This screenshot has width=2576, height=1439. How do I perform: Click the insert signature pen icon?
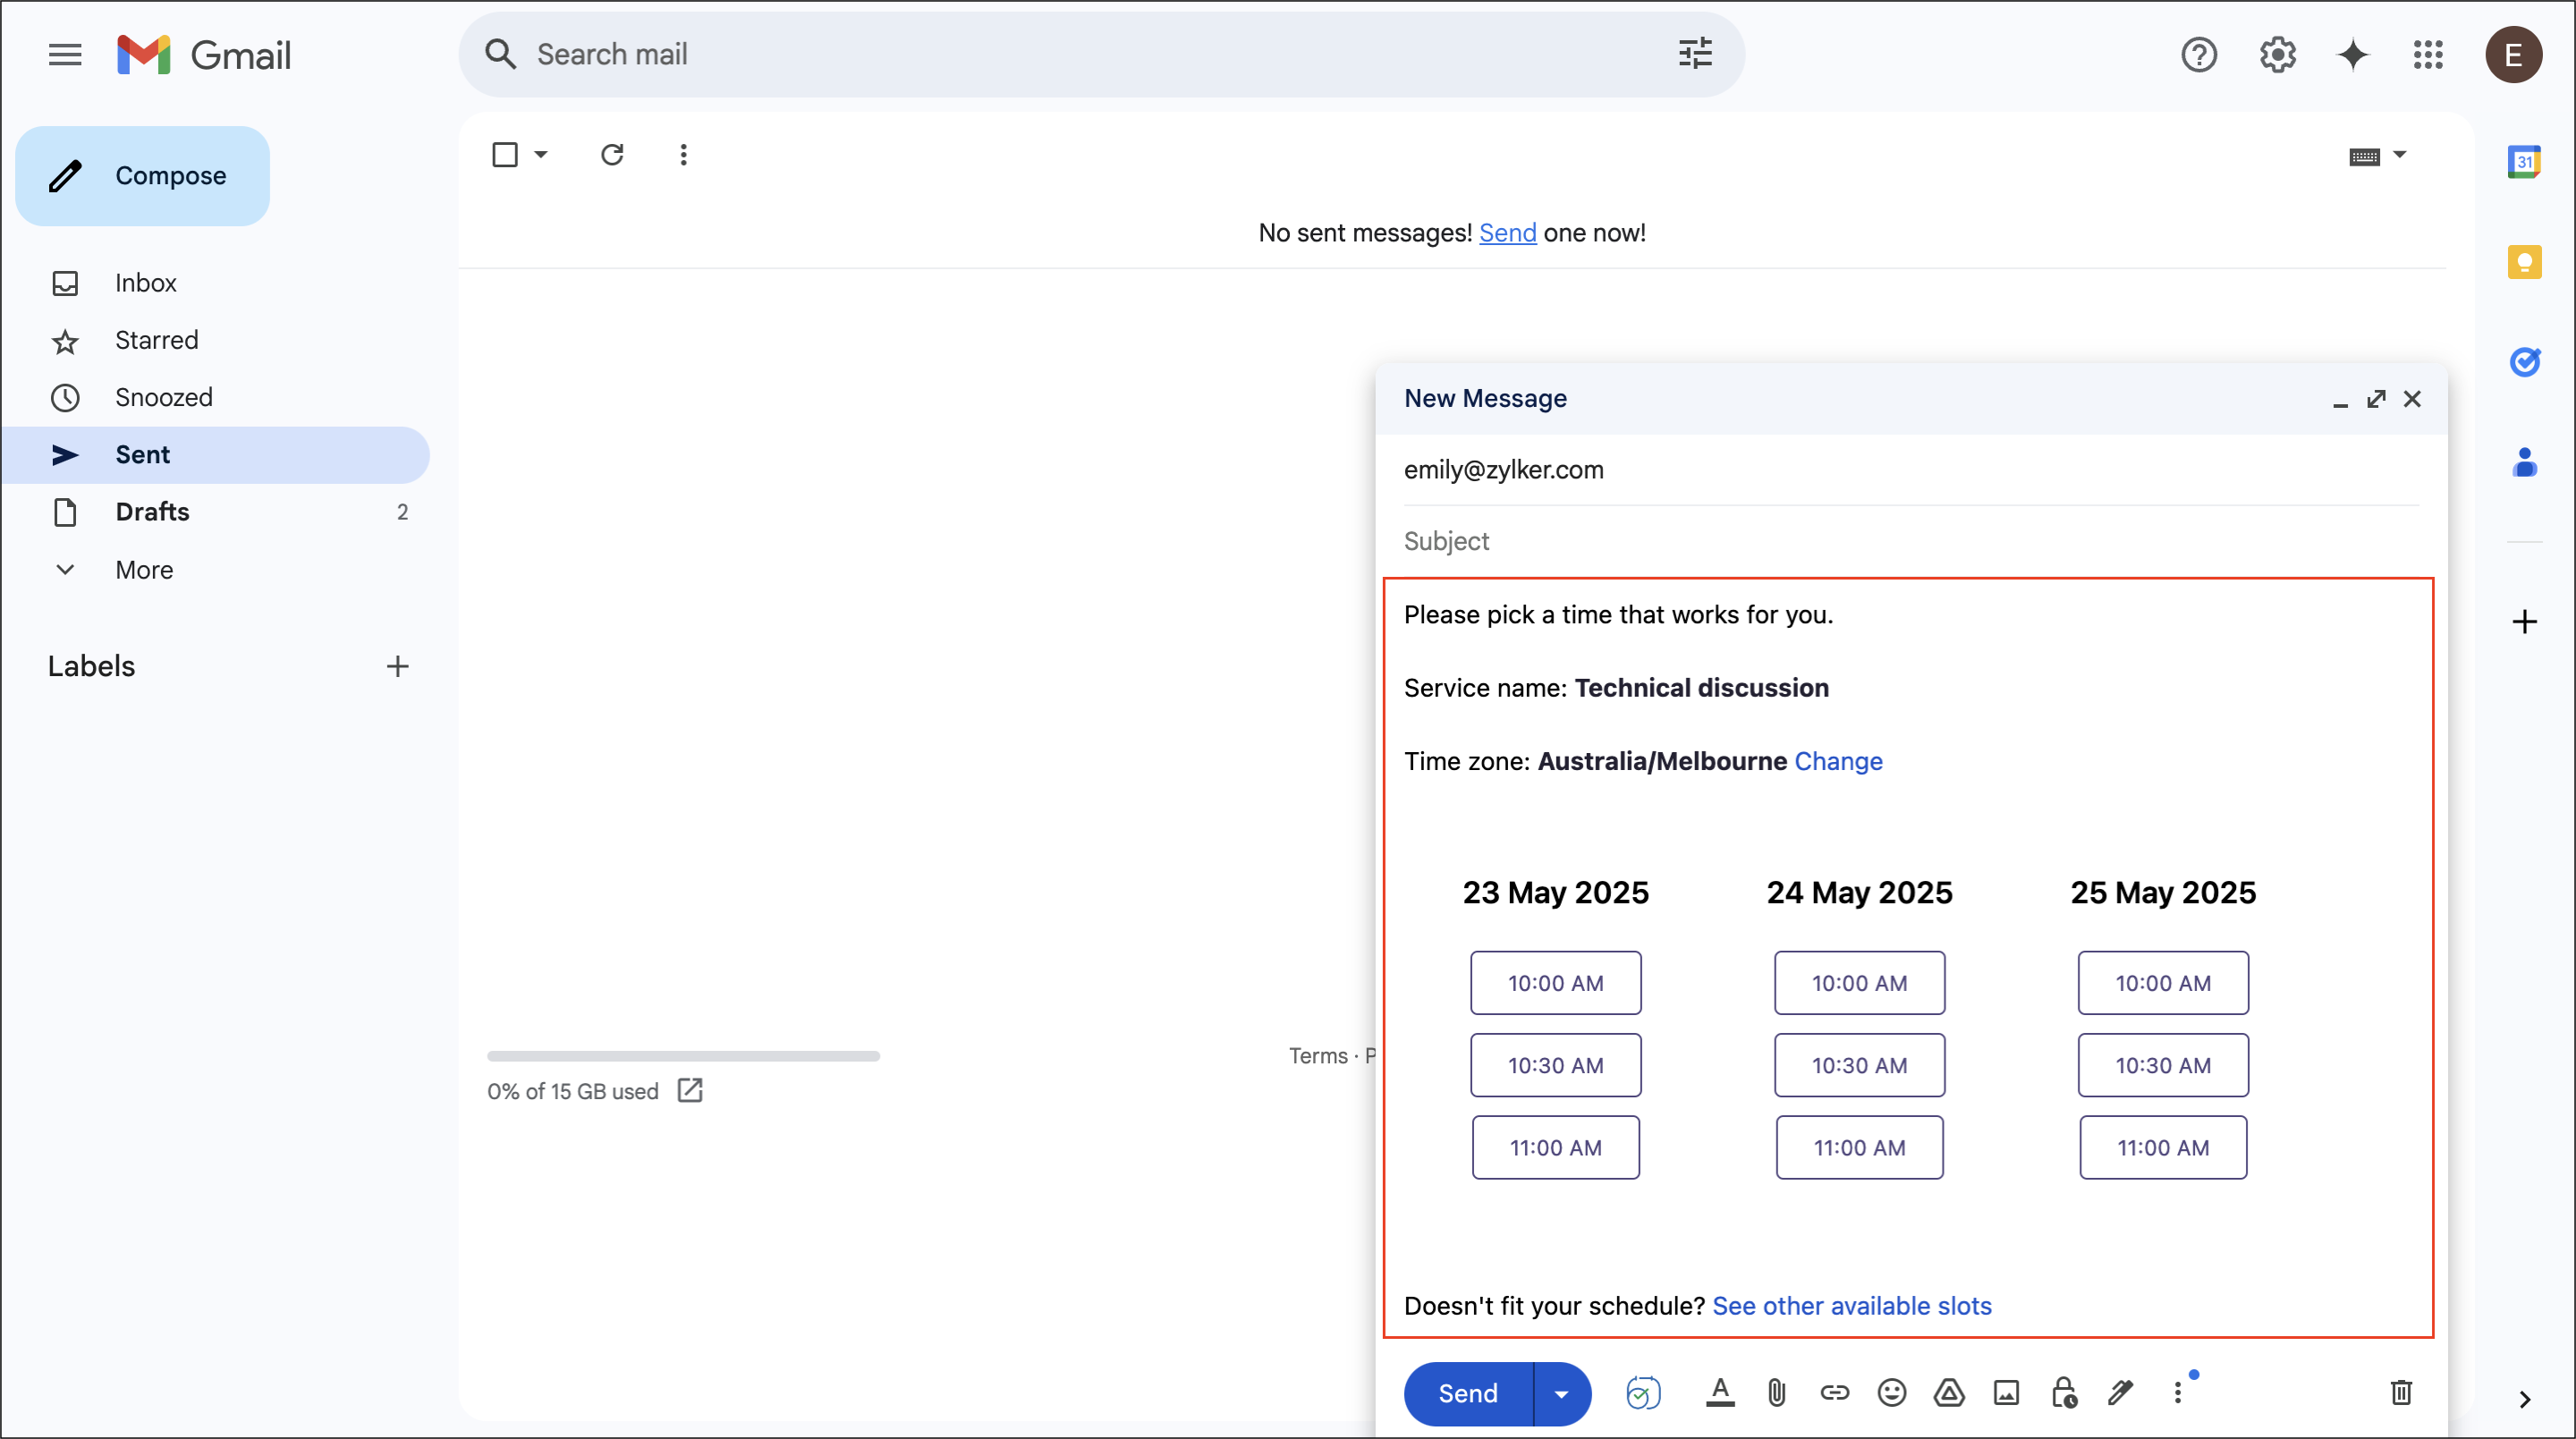click(x=2120, y=1392)
